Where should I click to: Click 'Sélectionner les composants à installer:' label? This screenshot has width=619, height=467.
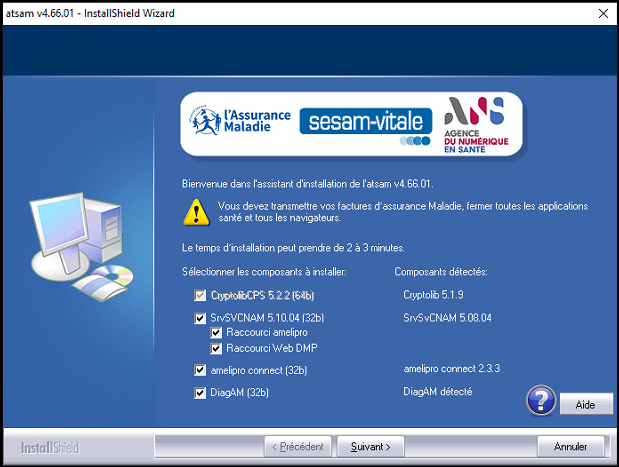(264, 272)
